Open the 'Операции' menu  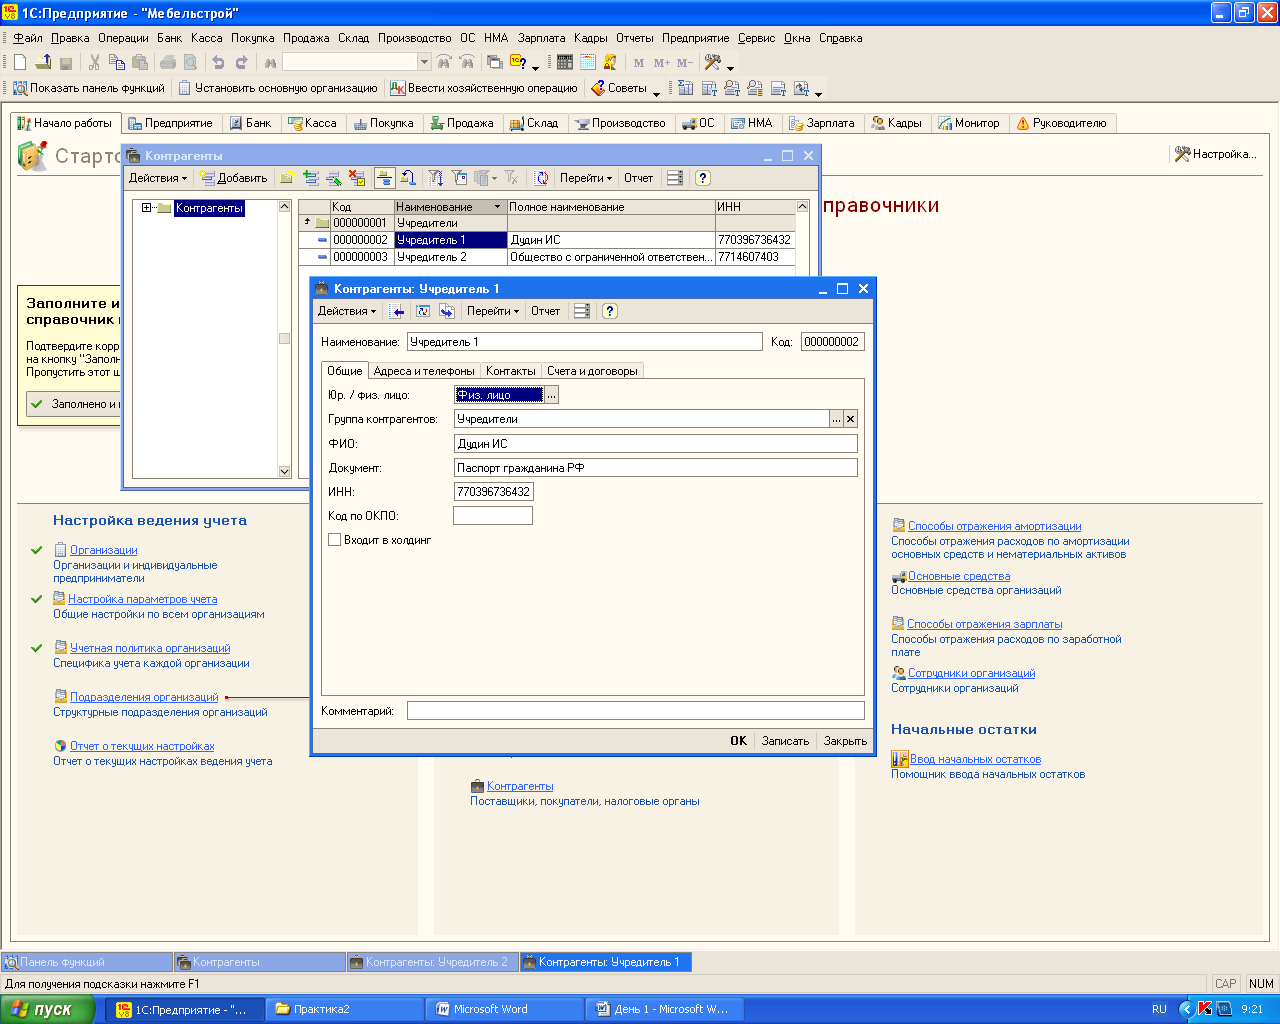(123, 38)
